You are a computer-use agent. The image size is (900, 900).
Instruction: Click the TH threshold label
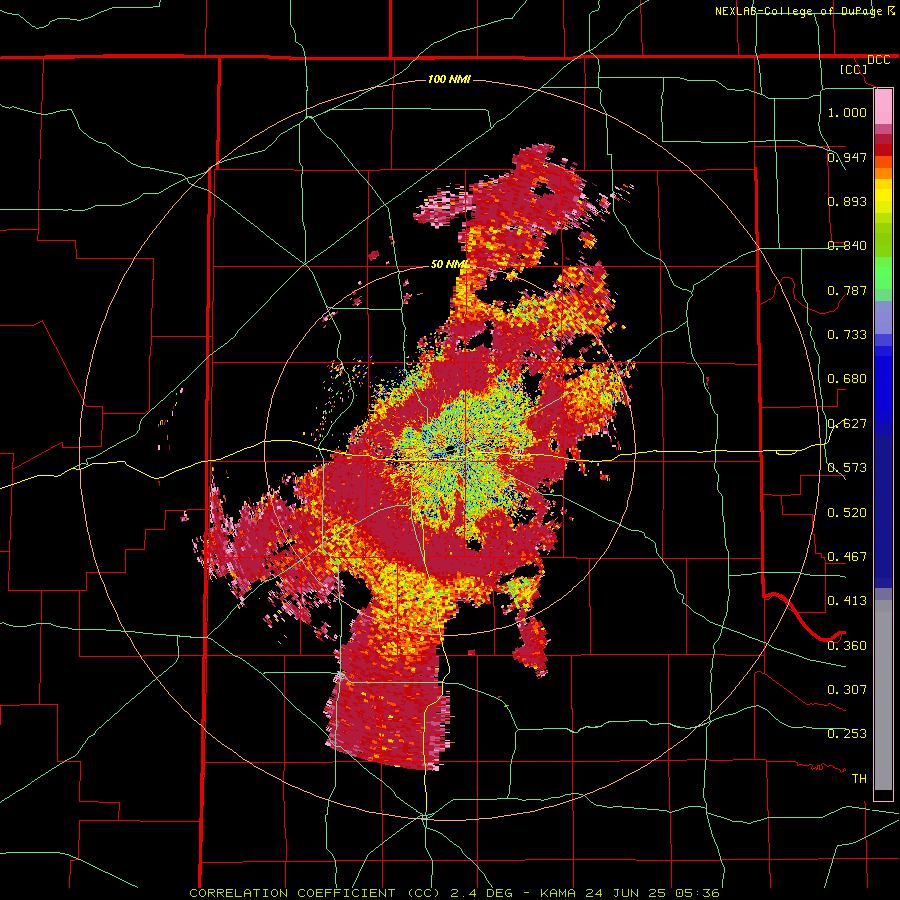tap(859, 779)
